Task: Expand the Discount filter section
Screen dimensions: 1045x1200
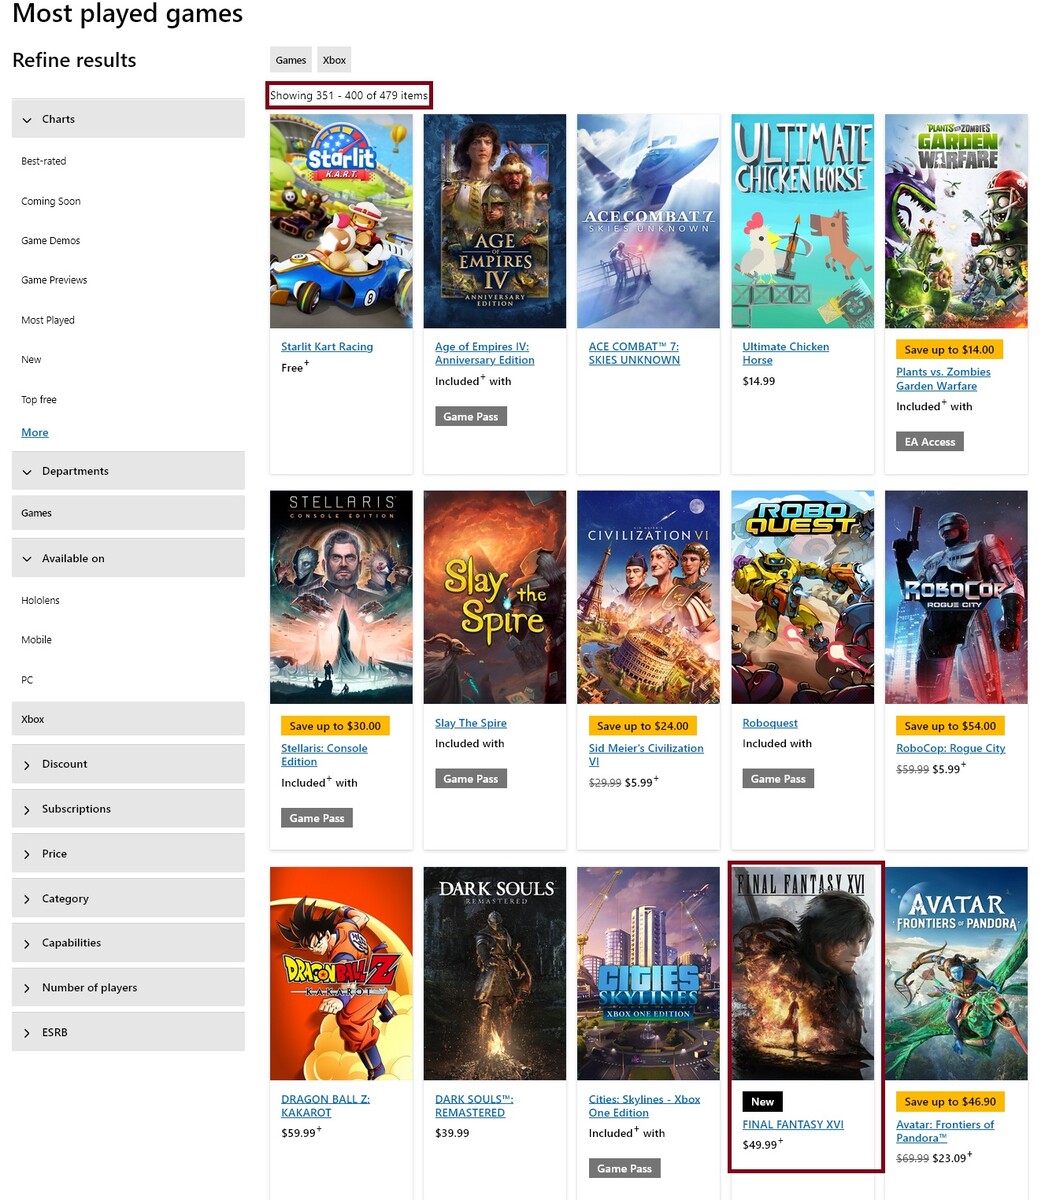Action: pos(128,764)
